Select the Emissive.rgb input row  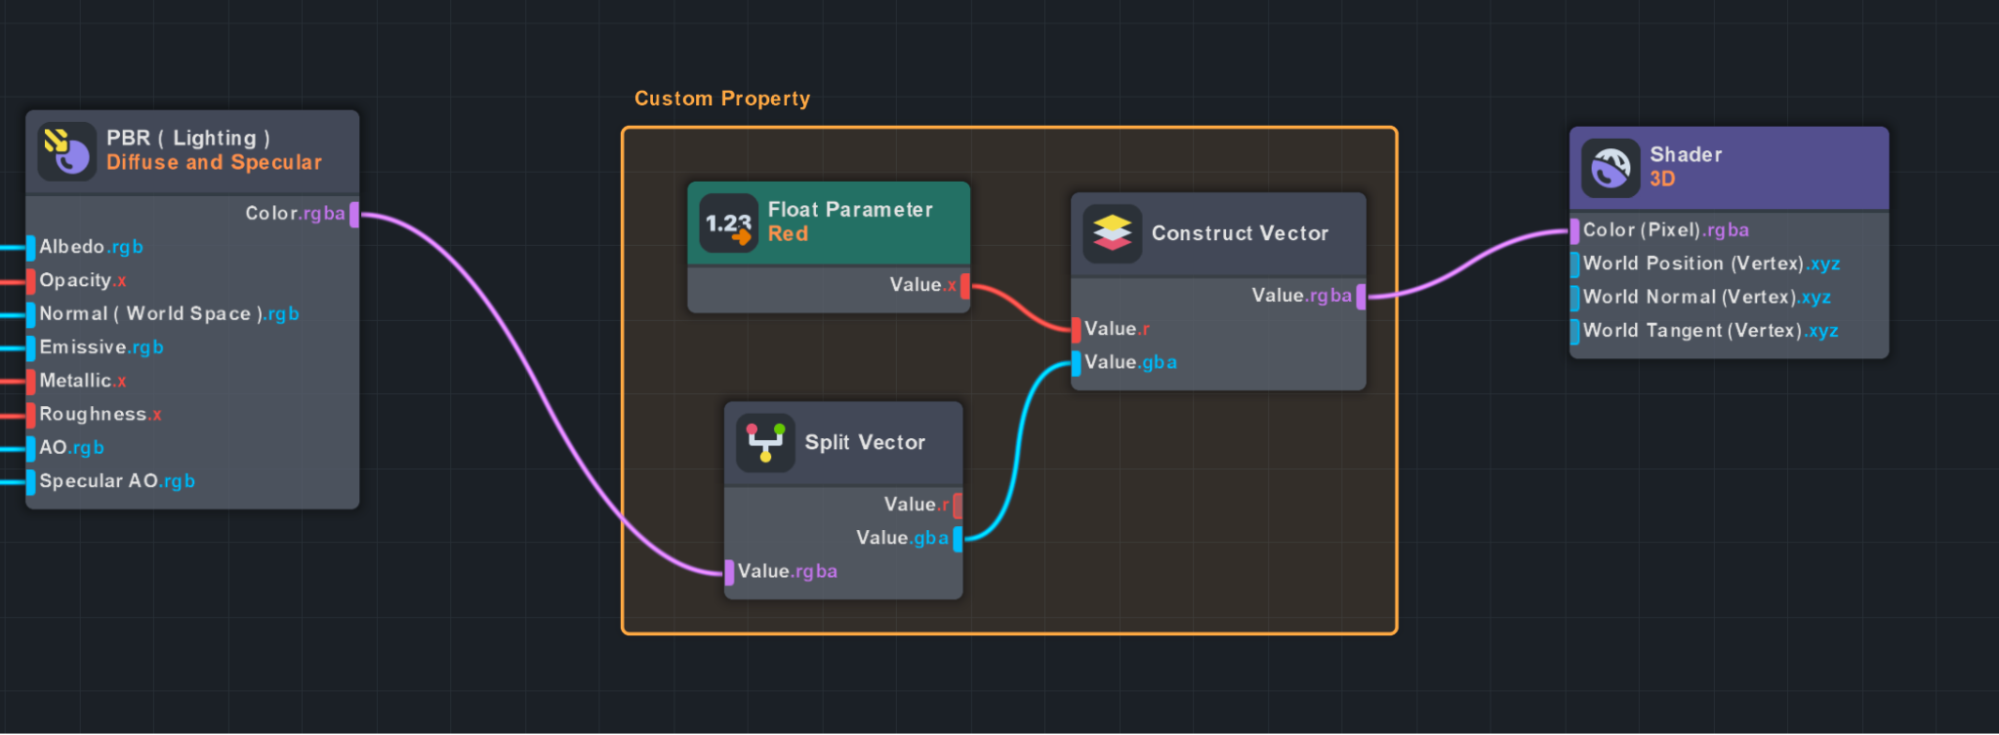[100, 348]
